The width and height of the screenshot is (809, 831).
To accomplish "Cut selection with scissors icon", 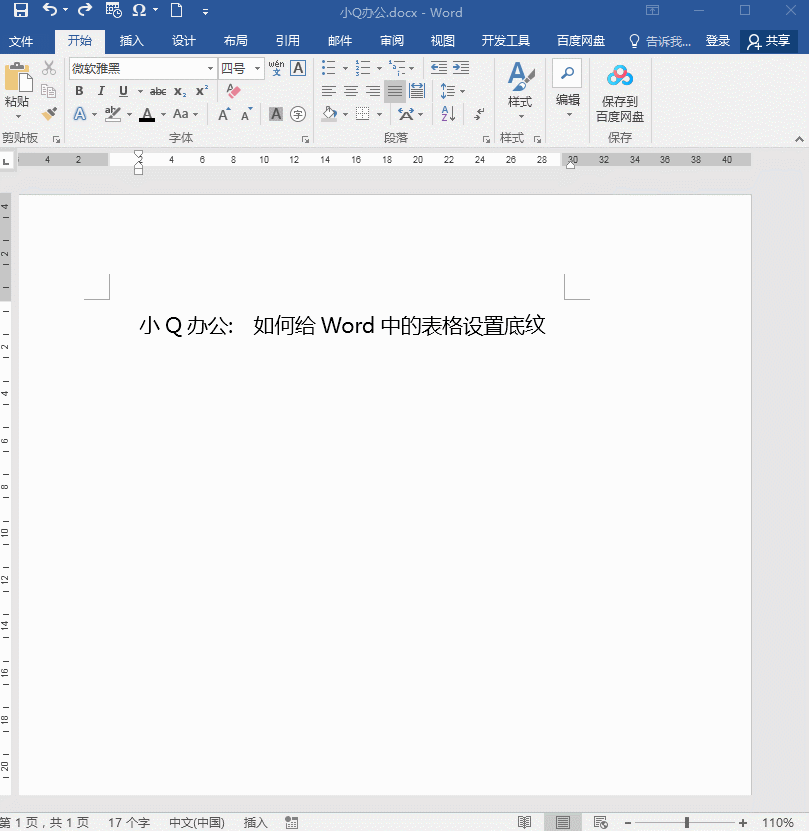I will 49,68.
